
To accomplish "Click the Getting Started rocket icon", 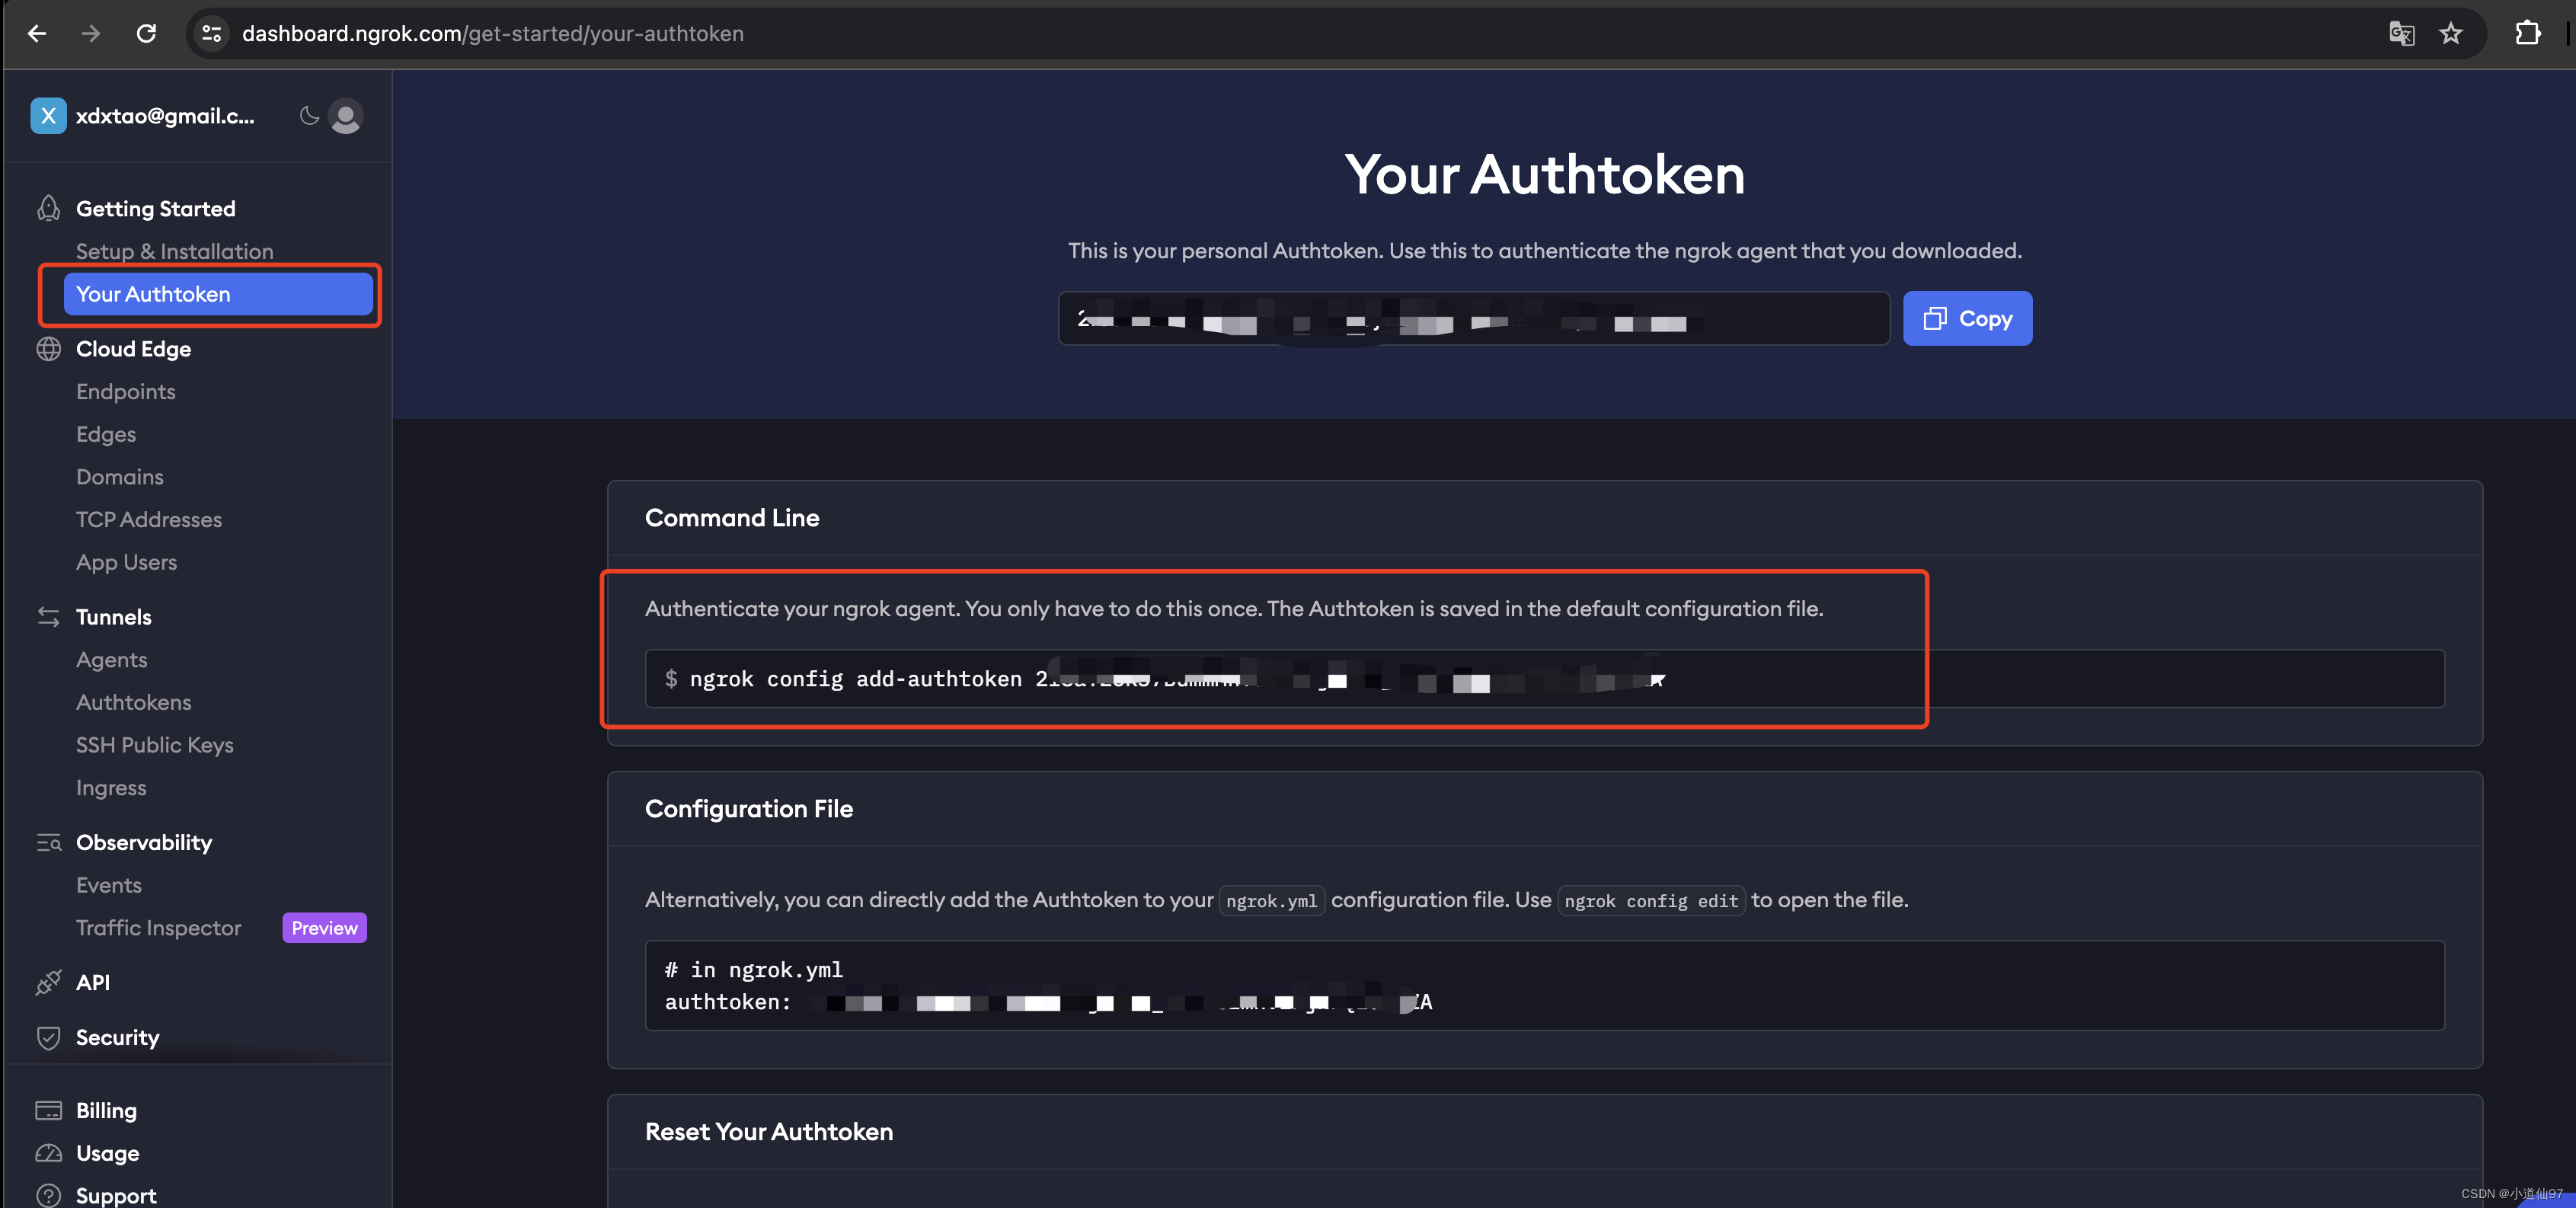I will click(48, 208).
